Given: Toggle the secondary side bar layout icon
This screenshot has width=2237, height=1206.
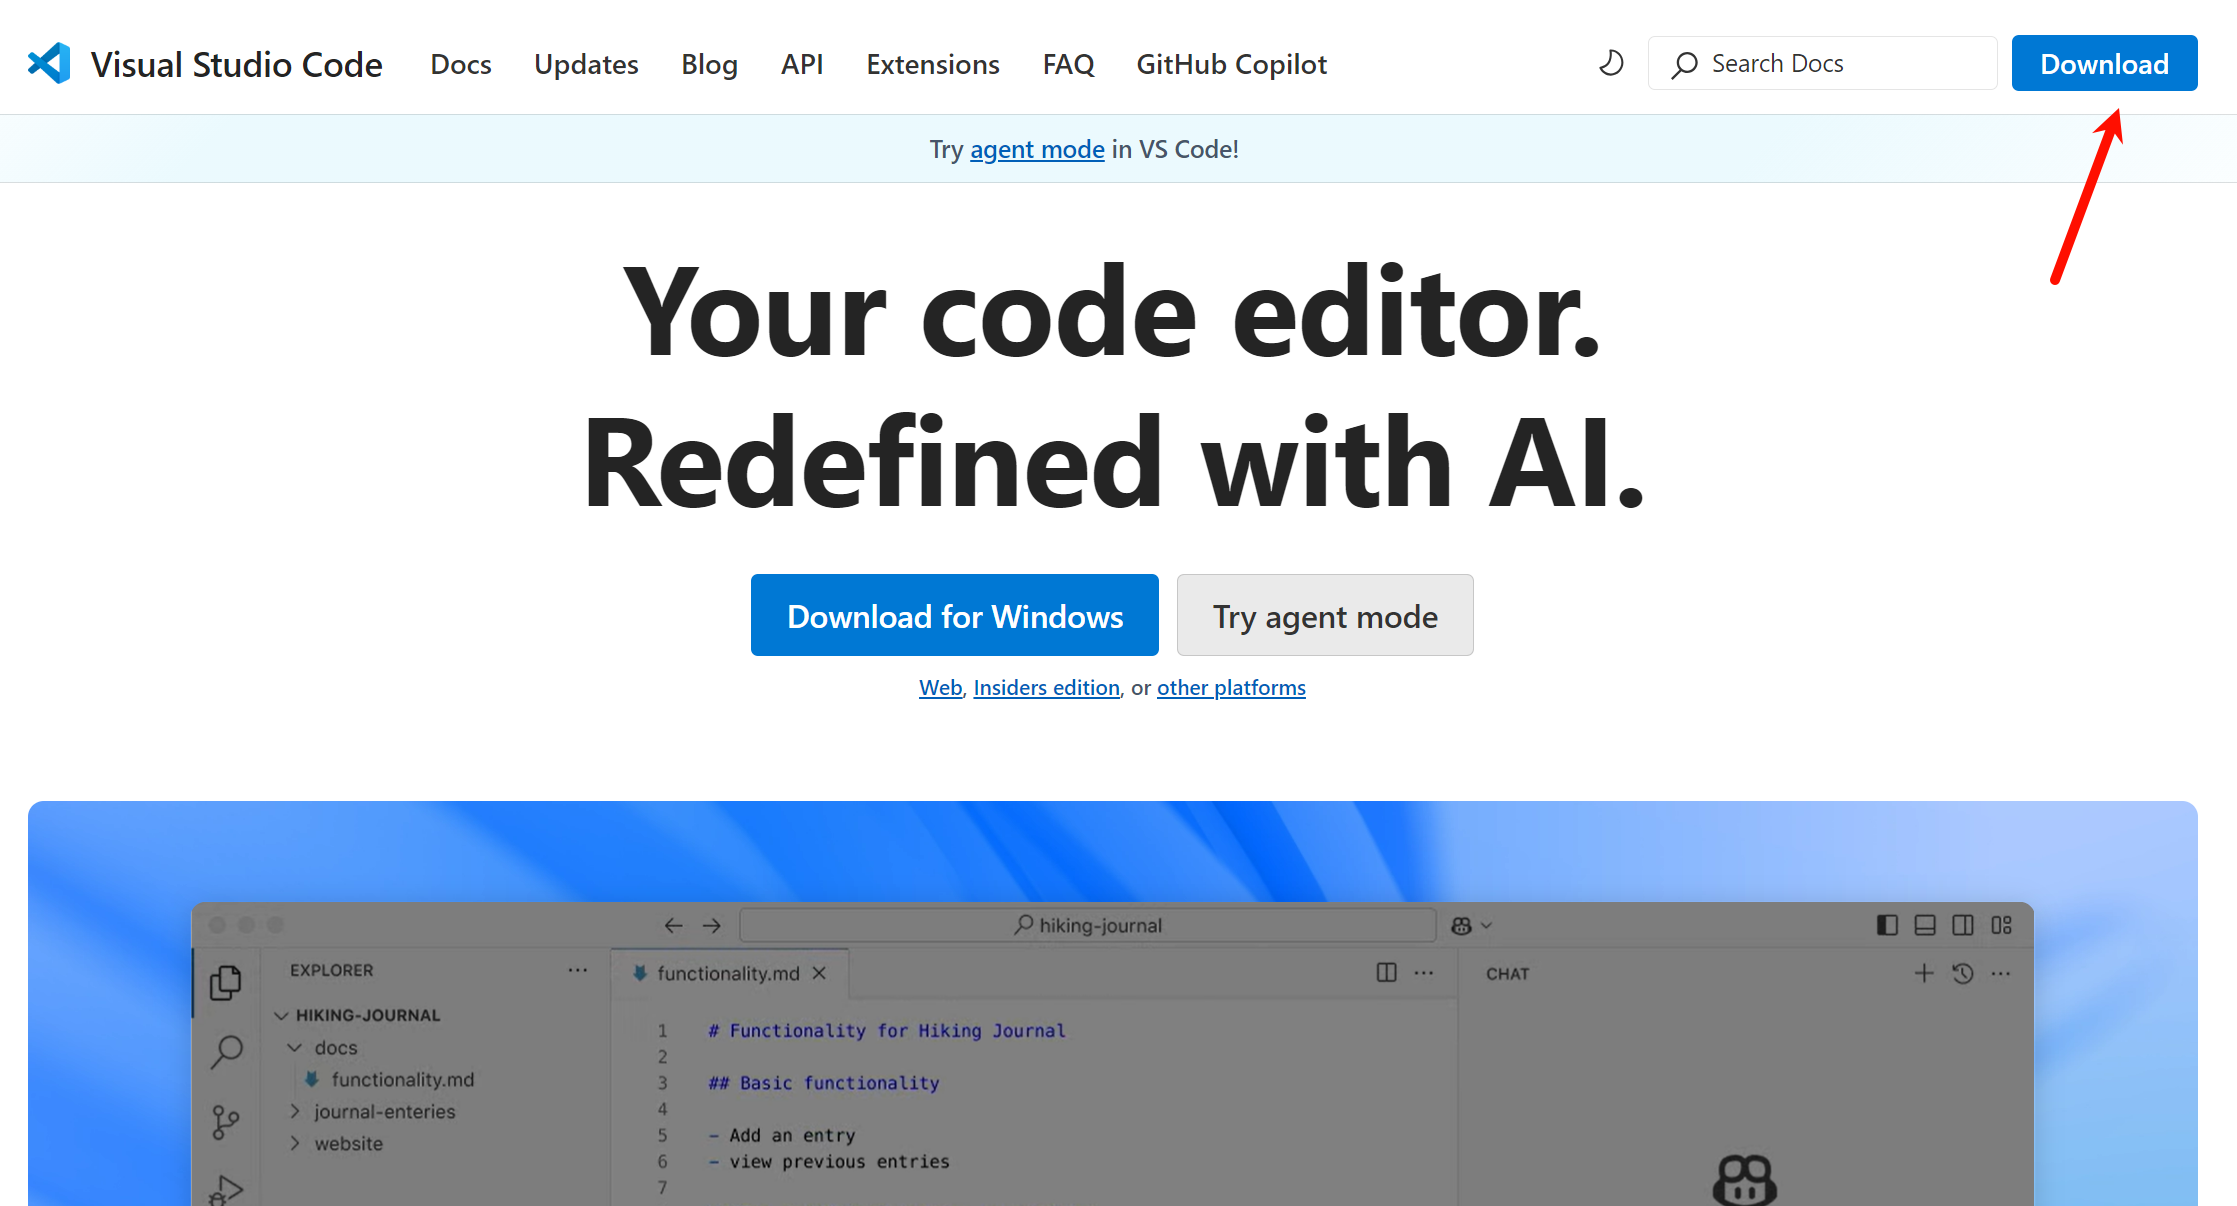Looking at the screenshot, I should coord(1963,925).
